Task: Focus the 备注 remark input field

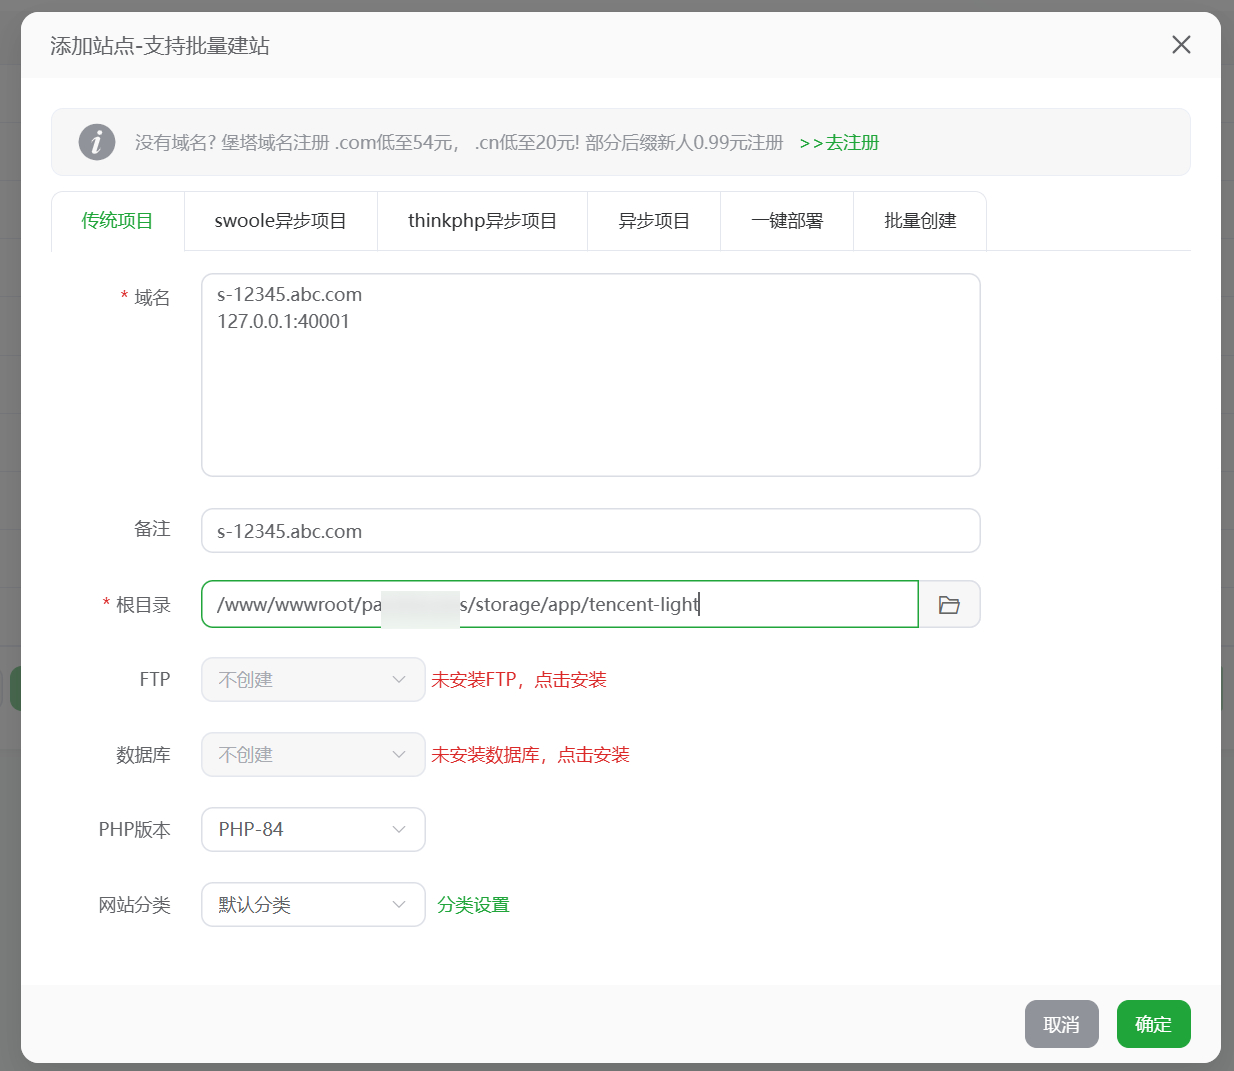Action: pyautogui.click(x=590, y=531)
